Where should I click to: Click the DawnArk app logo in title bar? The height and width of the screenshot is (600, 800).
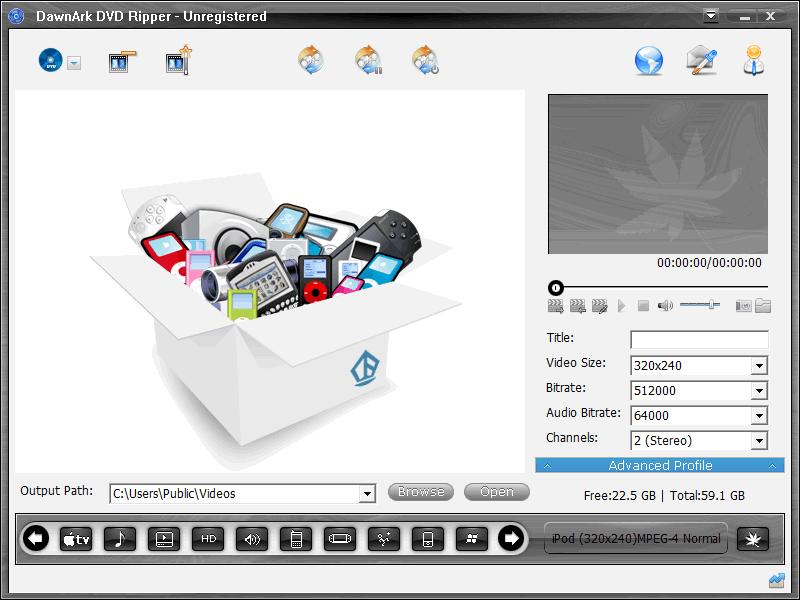coord(16,16)
